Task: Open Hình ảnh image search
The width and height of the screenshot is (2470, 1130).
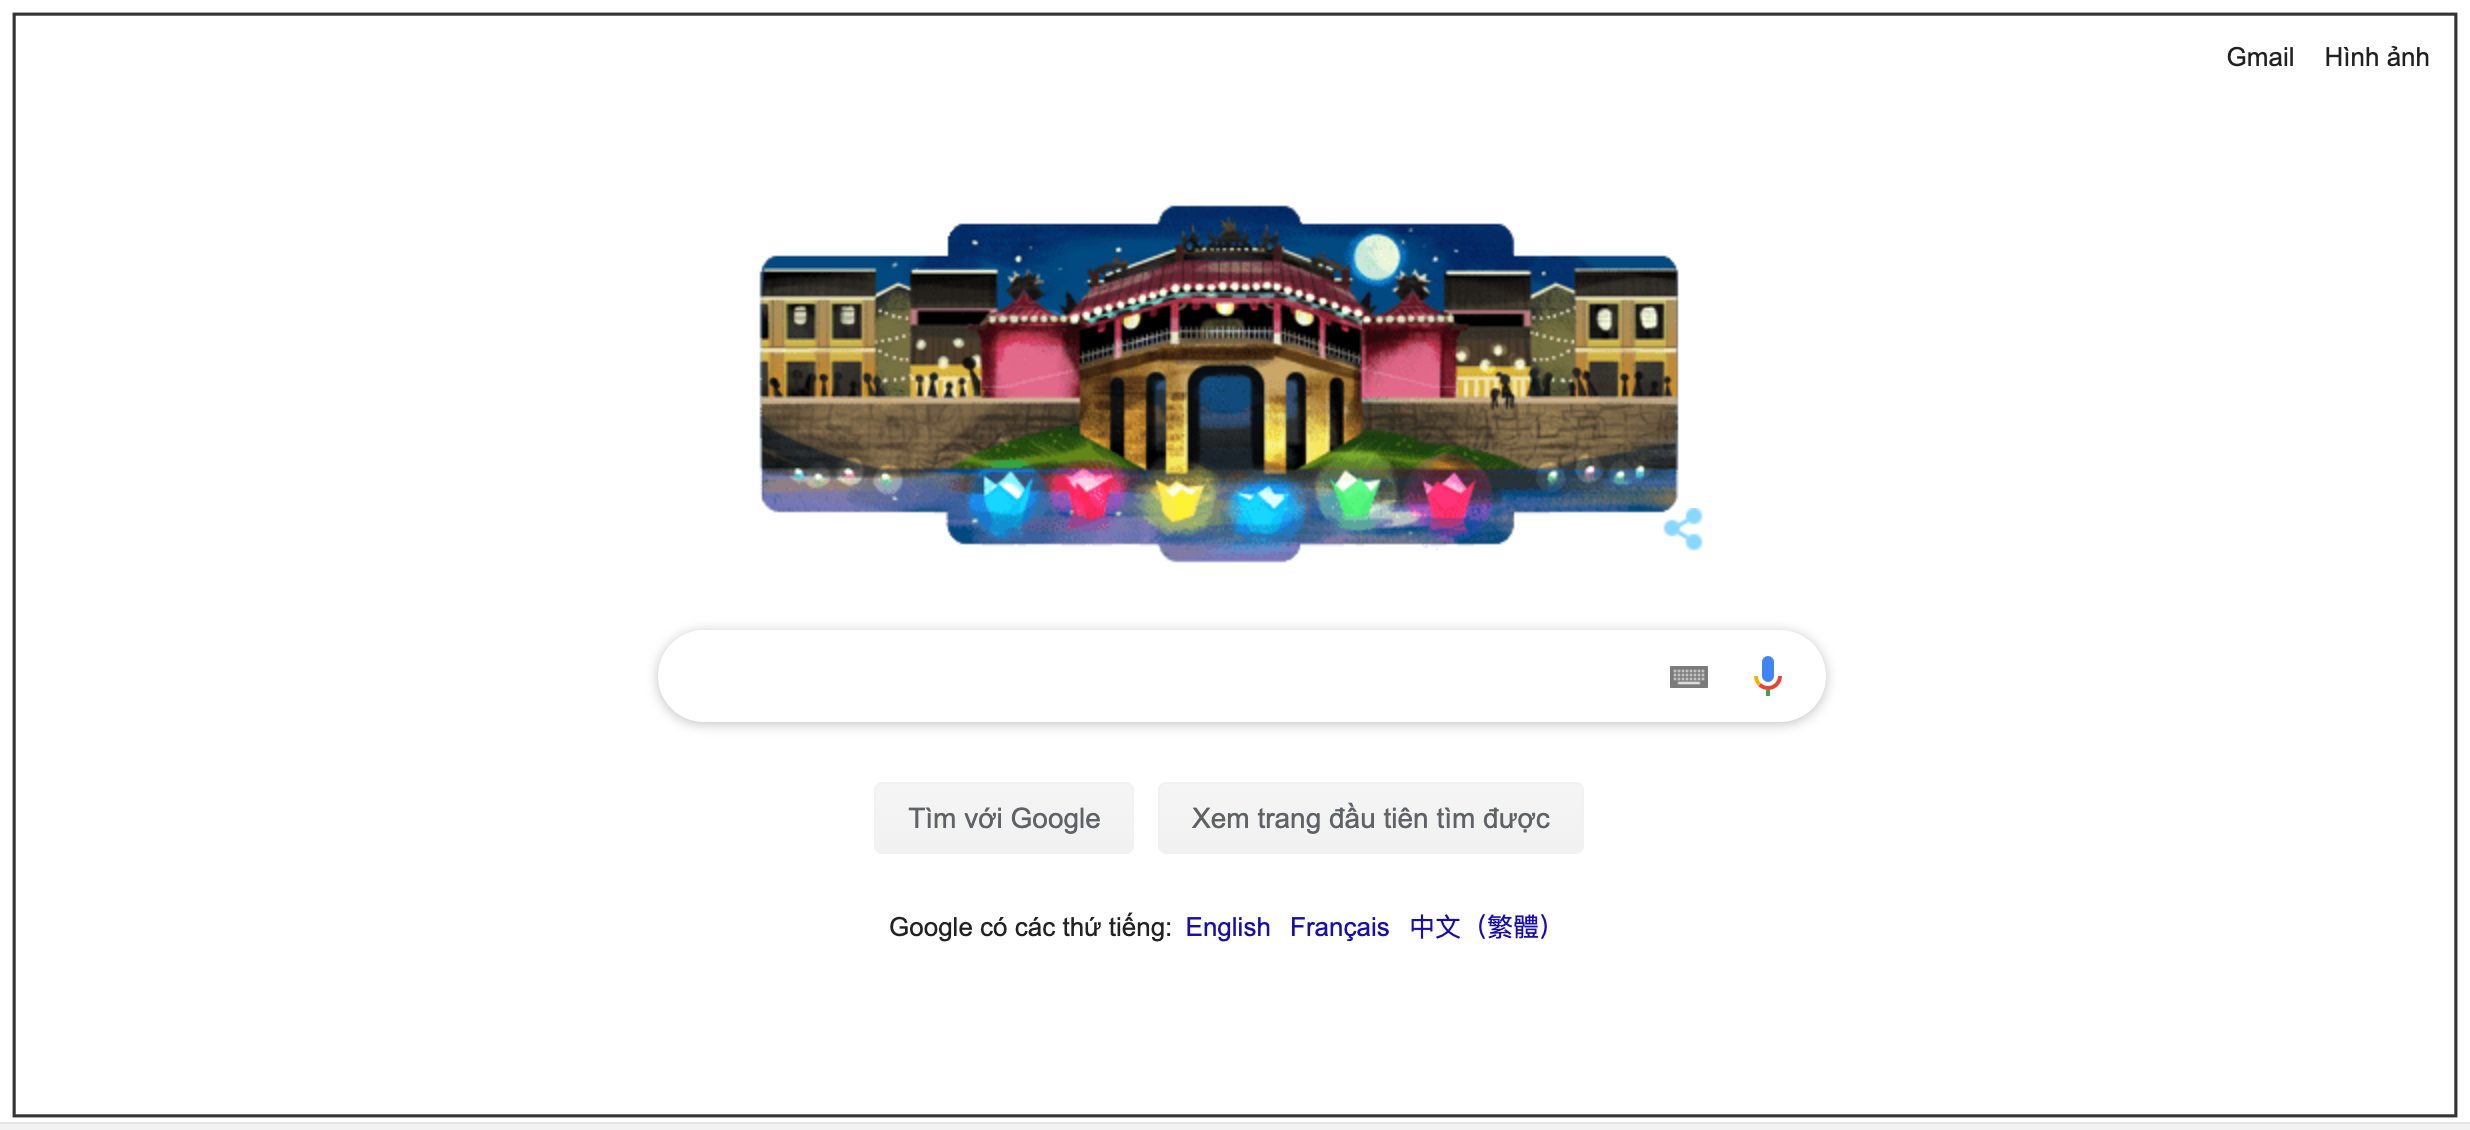Action: [x=2376, y=57]
